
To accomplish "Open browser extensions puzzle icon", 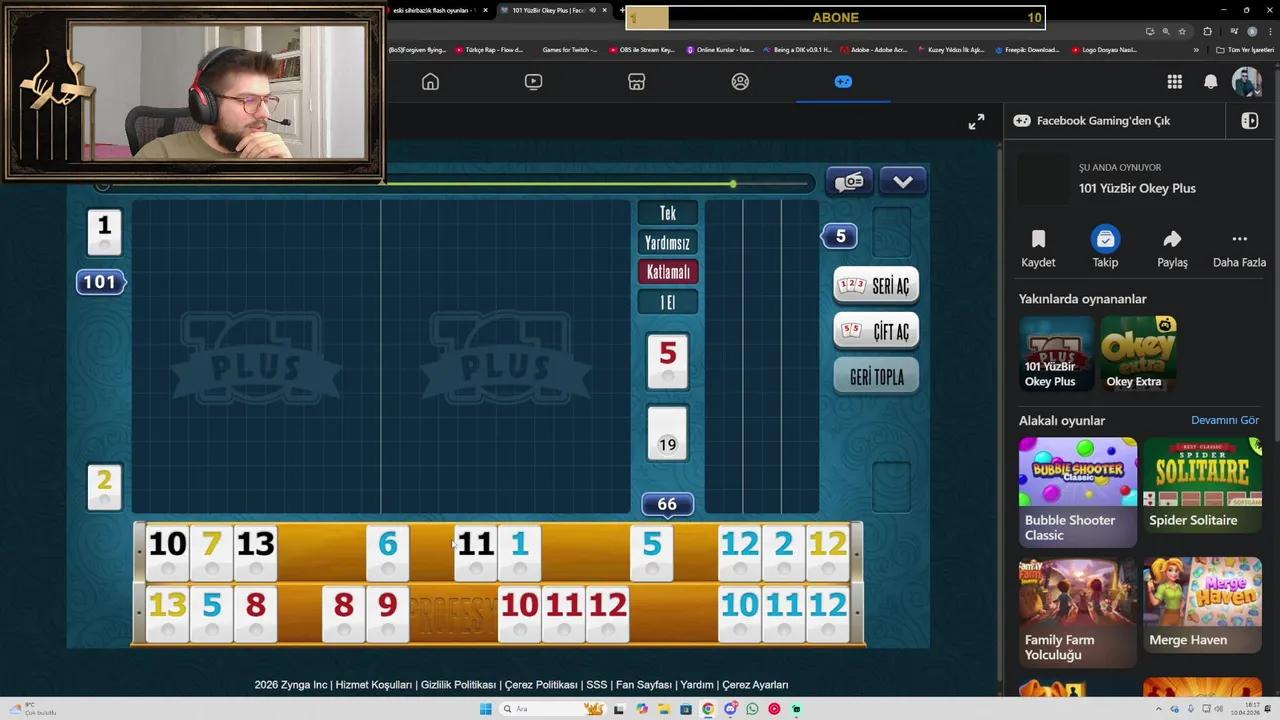I will click(1207, 31).
